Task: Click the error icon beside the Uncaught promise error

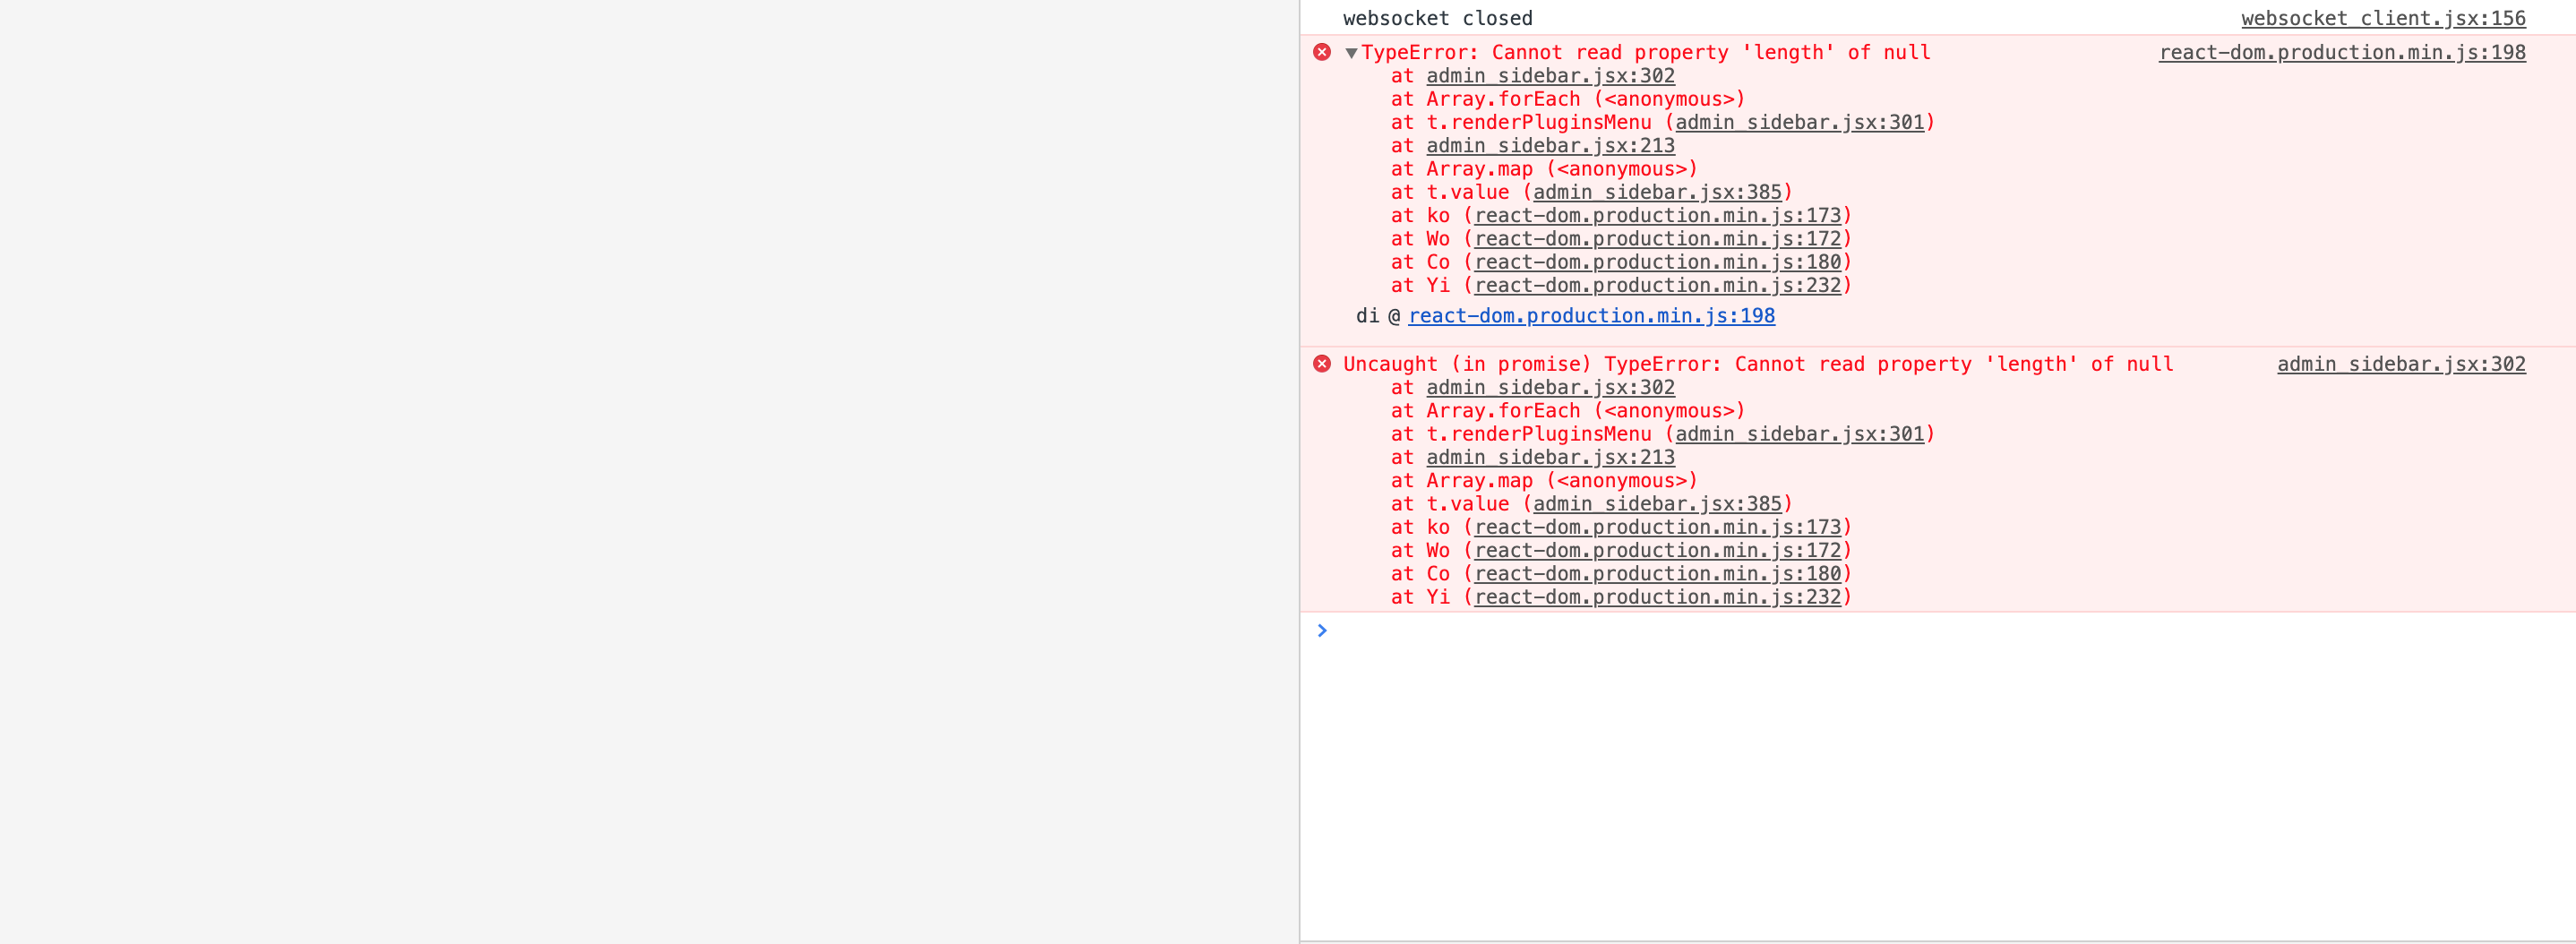Action: pos(1322,364)
